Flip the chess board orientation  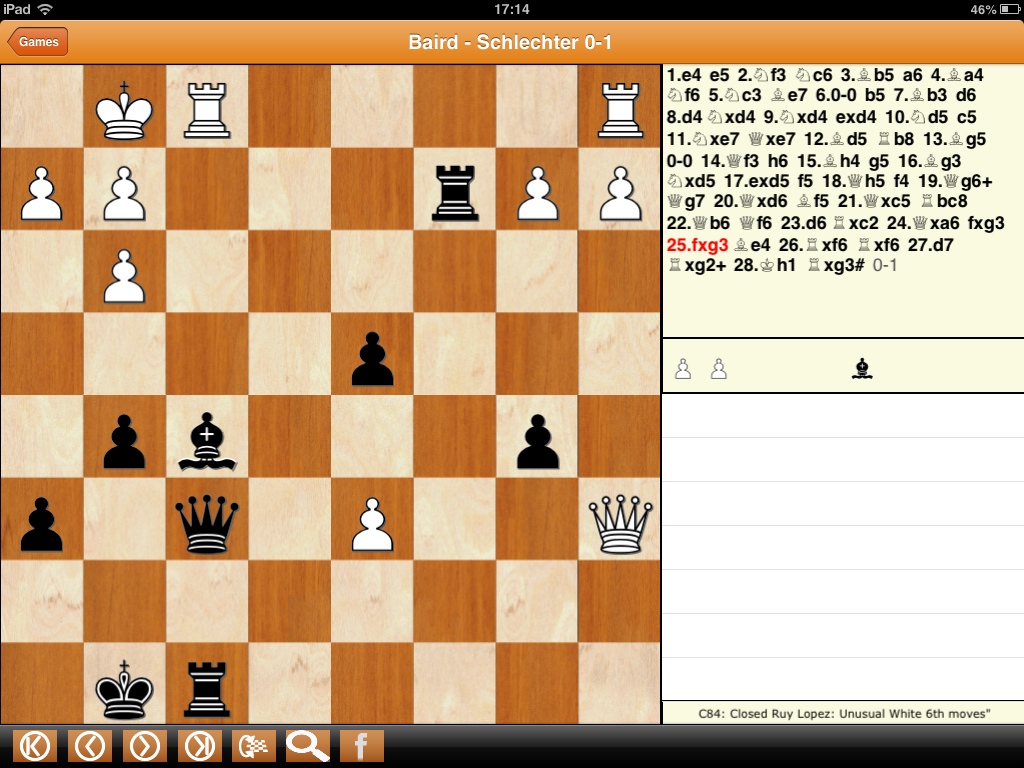(x=254, y=746)
